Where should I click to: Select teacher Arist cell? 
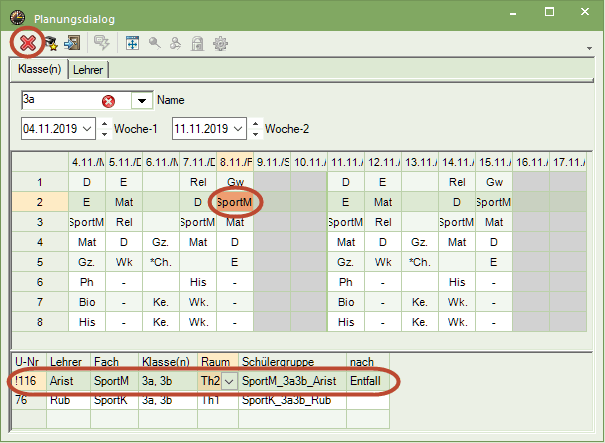tap(69, 381)
